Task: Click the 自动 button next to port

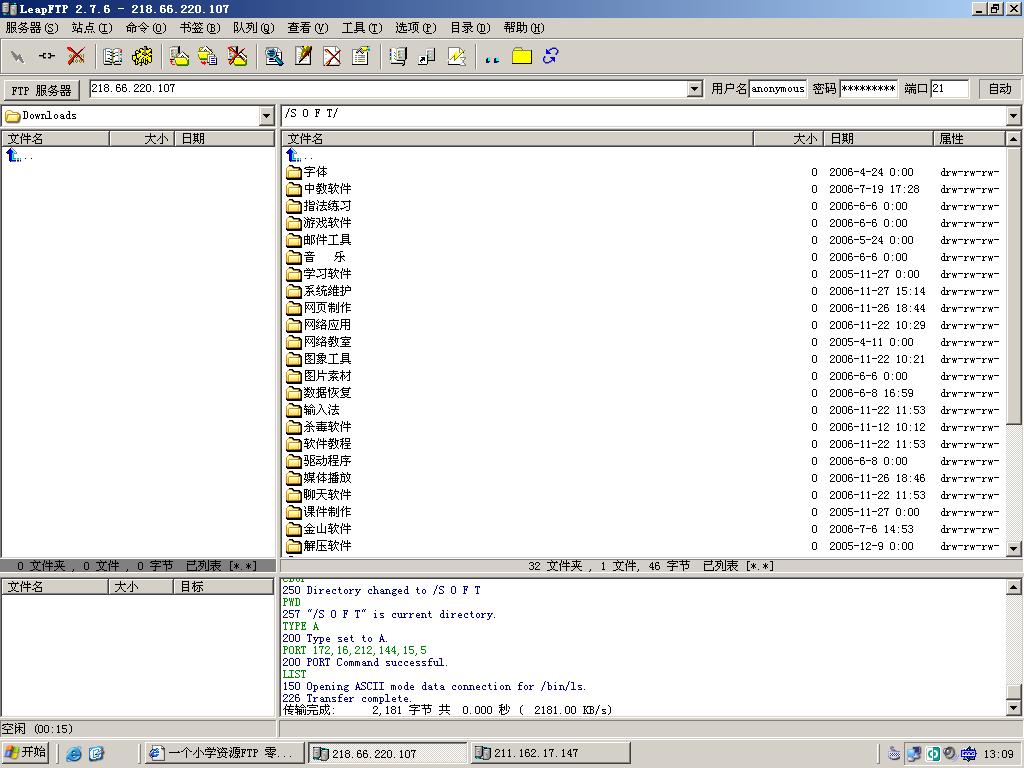Action: pos(1000,89)
